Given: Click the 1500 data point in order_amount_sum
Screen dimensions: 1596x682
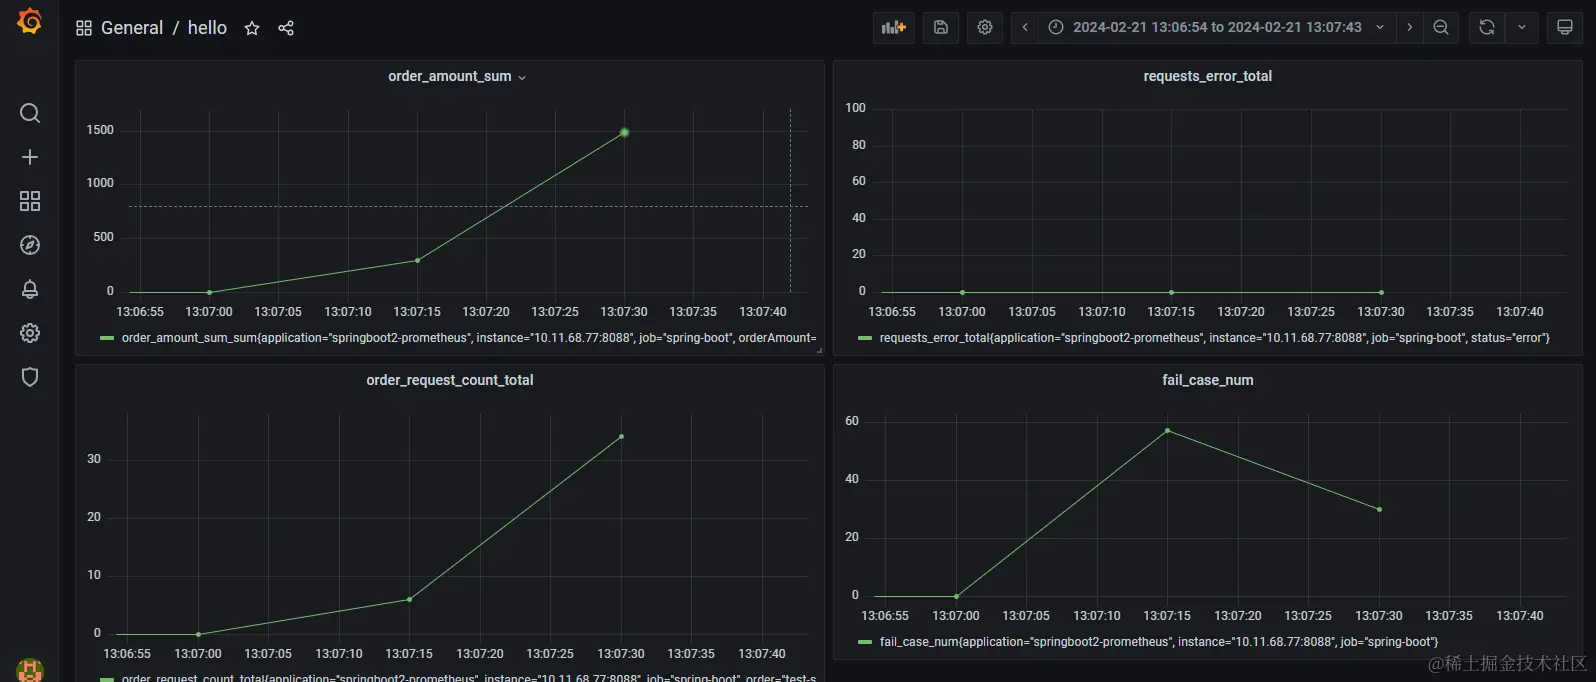Looking at the screenshot, I should point(624,132).
